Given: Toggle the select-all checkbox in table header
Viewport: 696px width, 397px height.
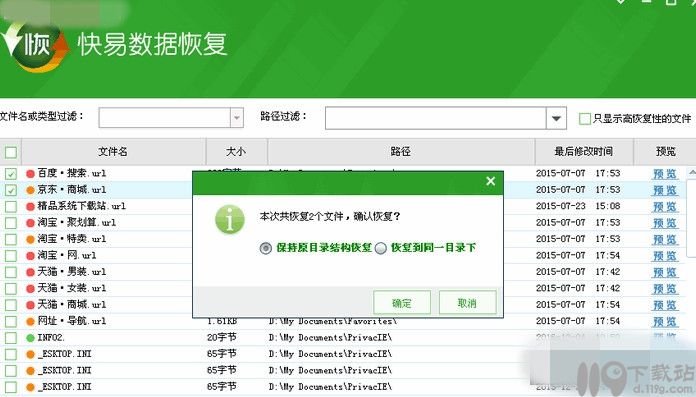Looking at the screenshot, I should 11,152.
